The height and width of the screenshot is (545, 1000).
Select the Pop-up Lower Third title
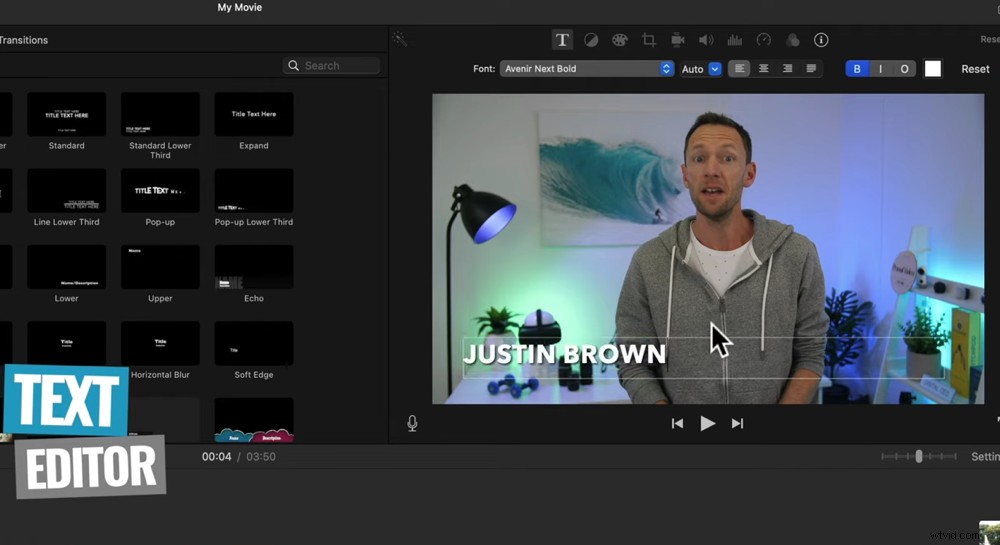254,191
